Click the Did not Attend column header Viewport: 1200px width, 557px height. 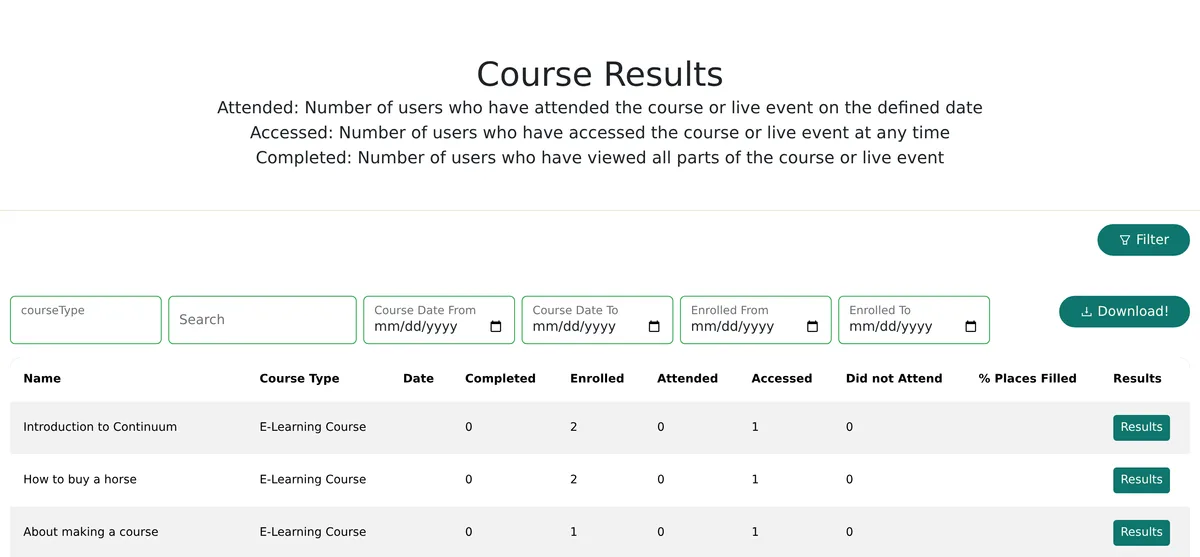[894, 379]
